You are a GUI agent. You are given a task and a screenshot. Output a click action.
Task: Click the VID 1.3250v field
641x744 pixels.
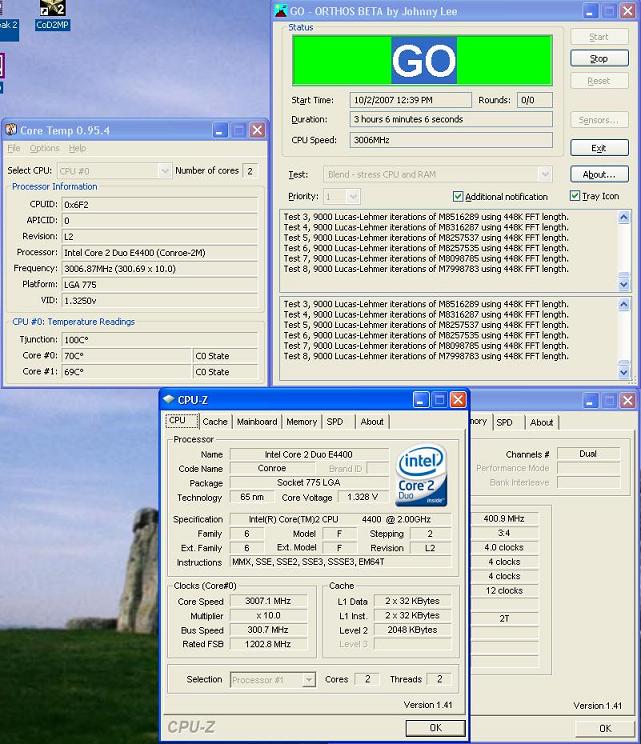(160, 301)
